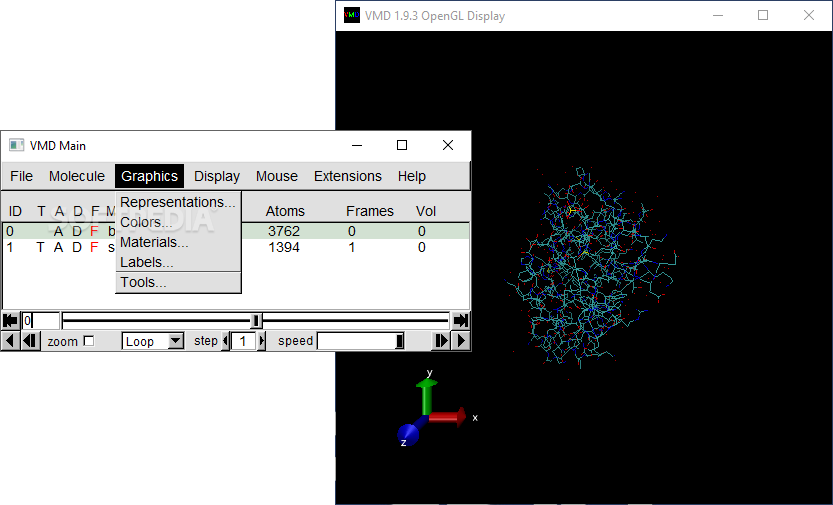The height and width of the screenshot is (505, 833).
Task: Open the Display menu
Action: point(217,176)
